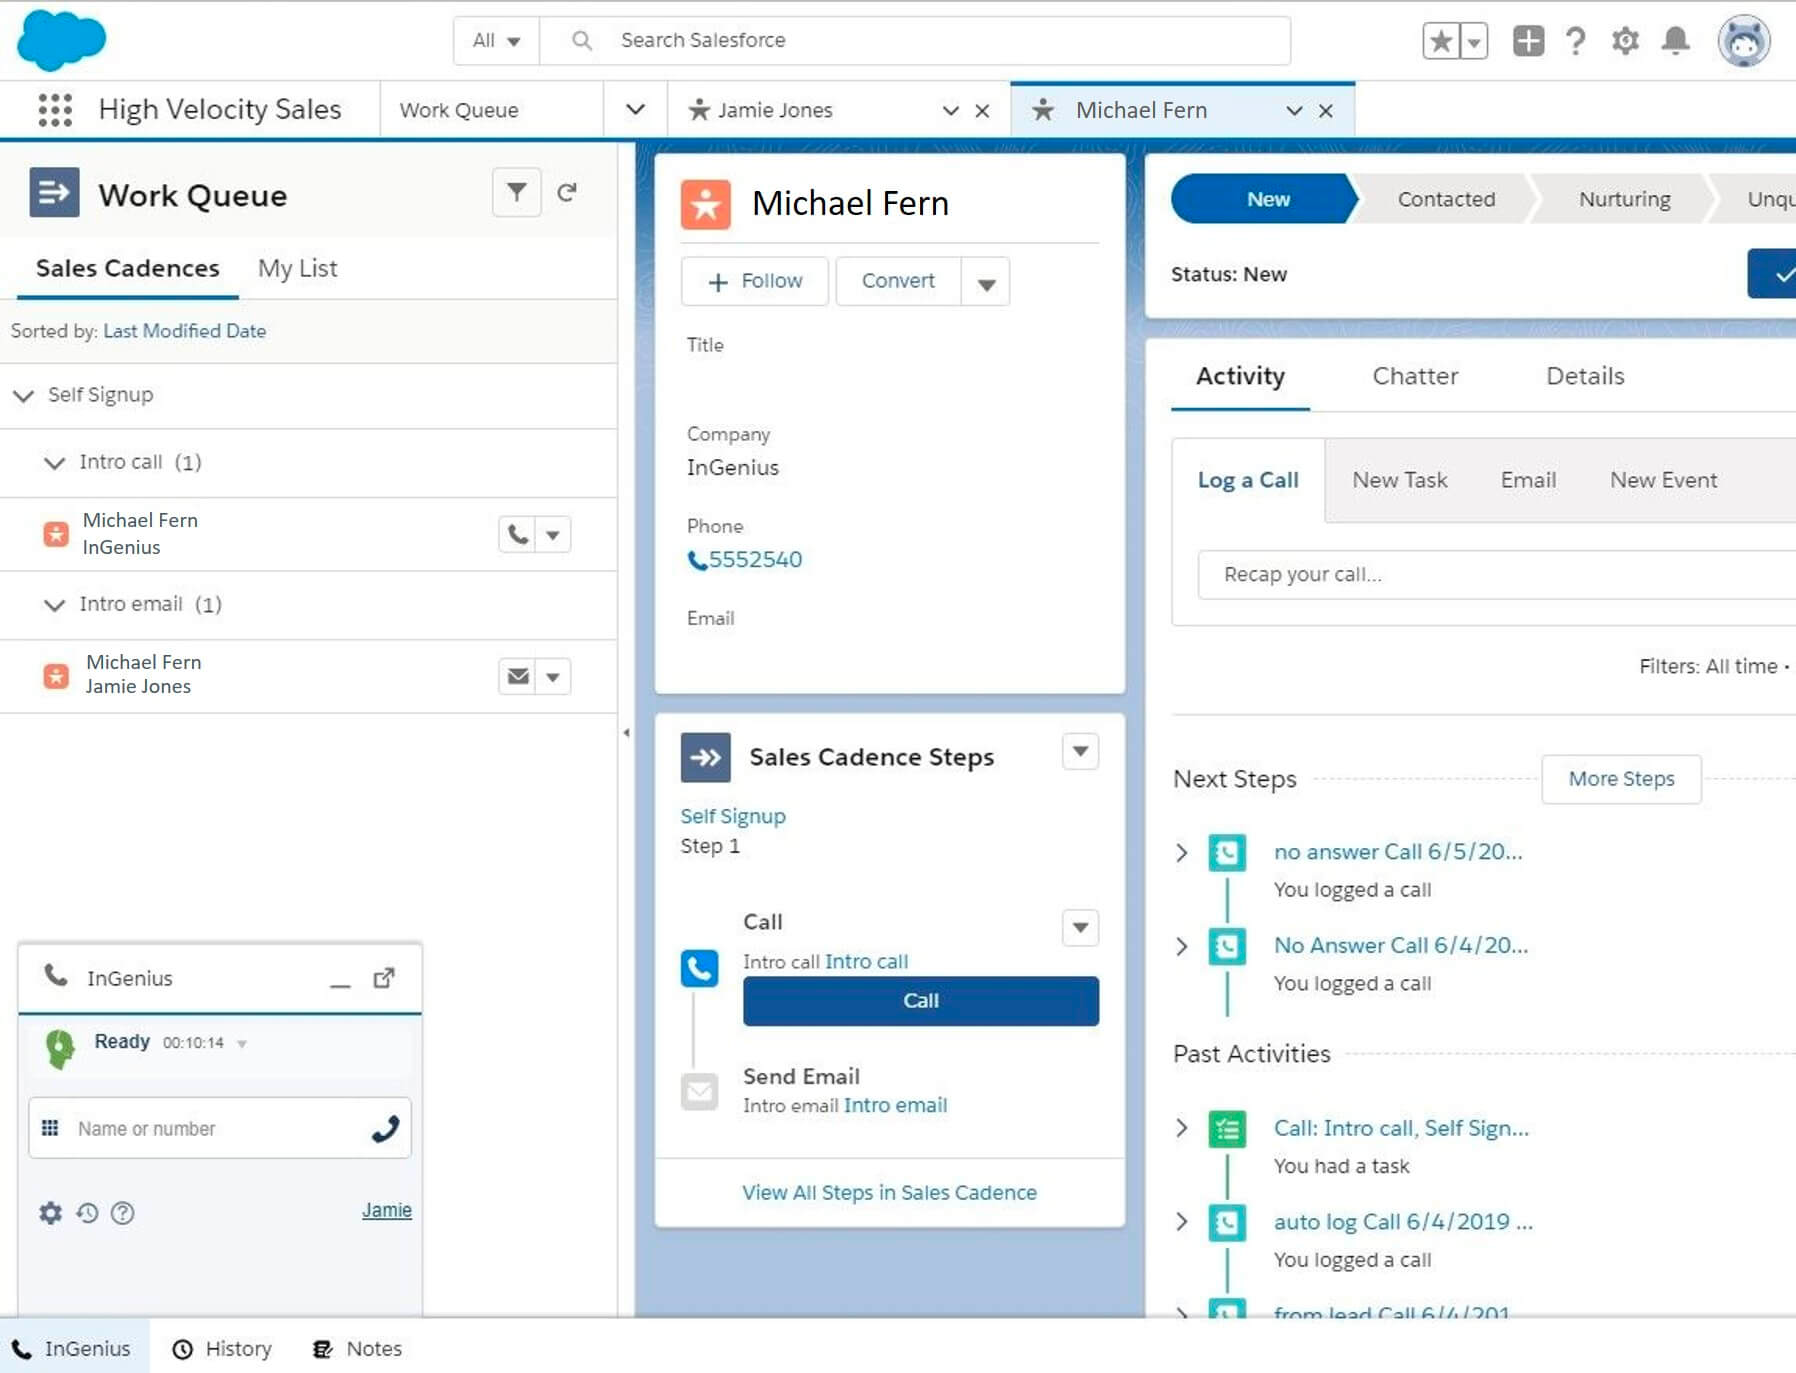Click the More Steps button

(x=1621, y=779)
